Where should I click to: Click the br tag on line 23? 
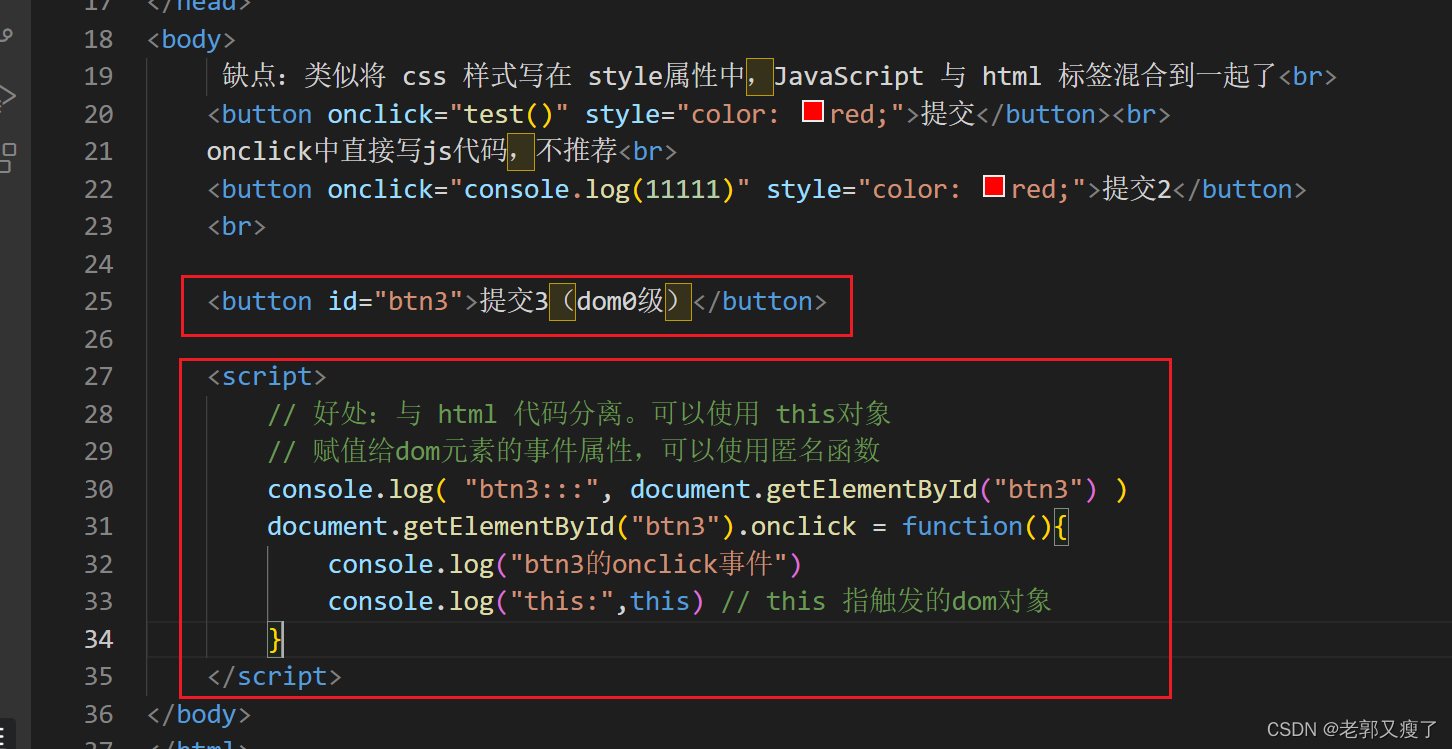point(235,226)
